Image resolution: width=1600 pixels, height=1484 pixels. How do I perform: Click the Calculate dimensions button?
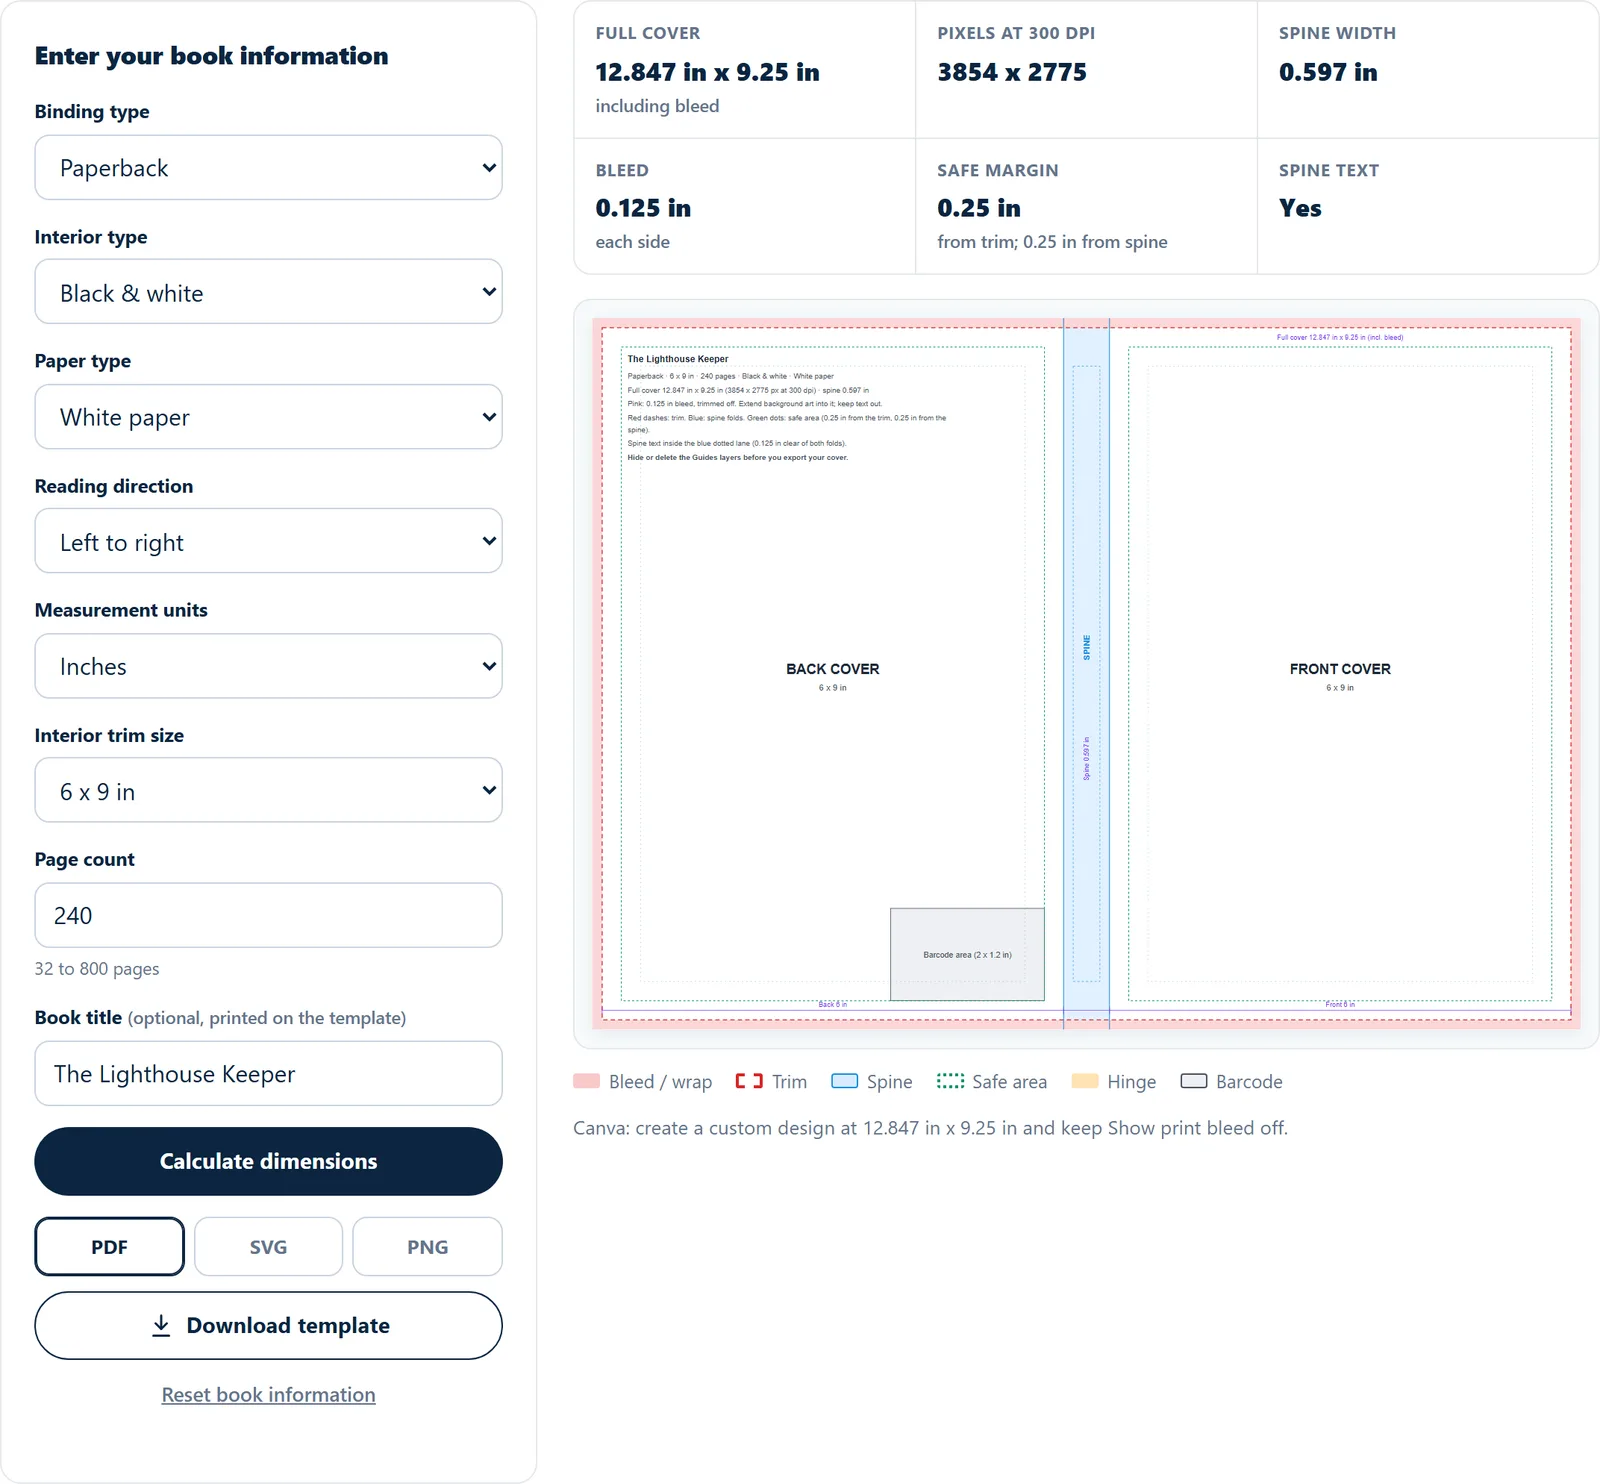point(268,1161)
